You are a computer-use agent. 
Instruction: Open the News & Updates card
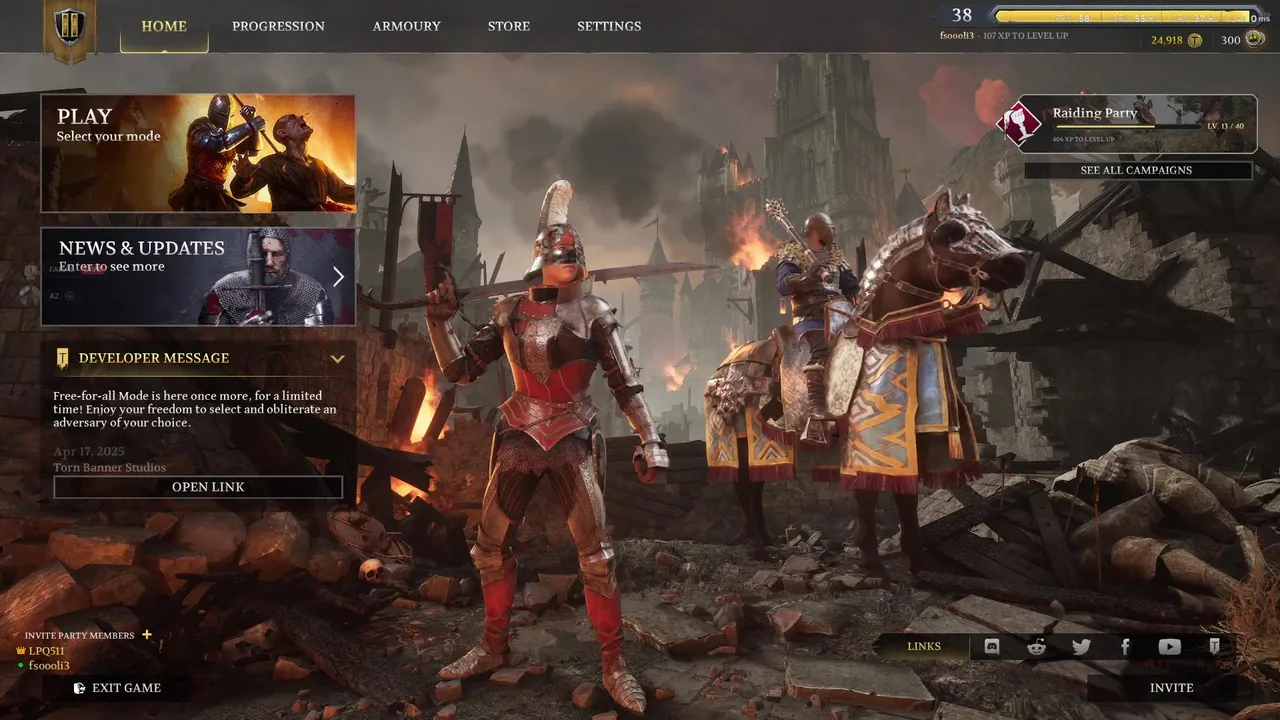[x=198, y=277]
